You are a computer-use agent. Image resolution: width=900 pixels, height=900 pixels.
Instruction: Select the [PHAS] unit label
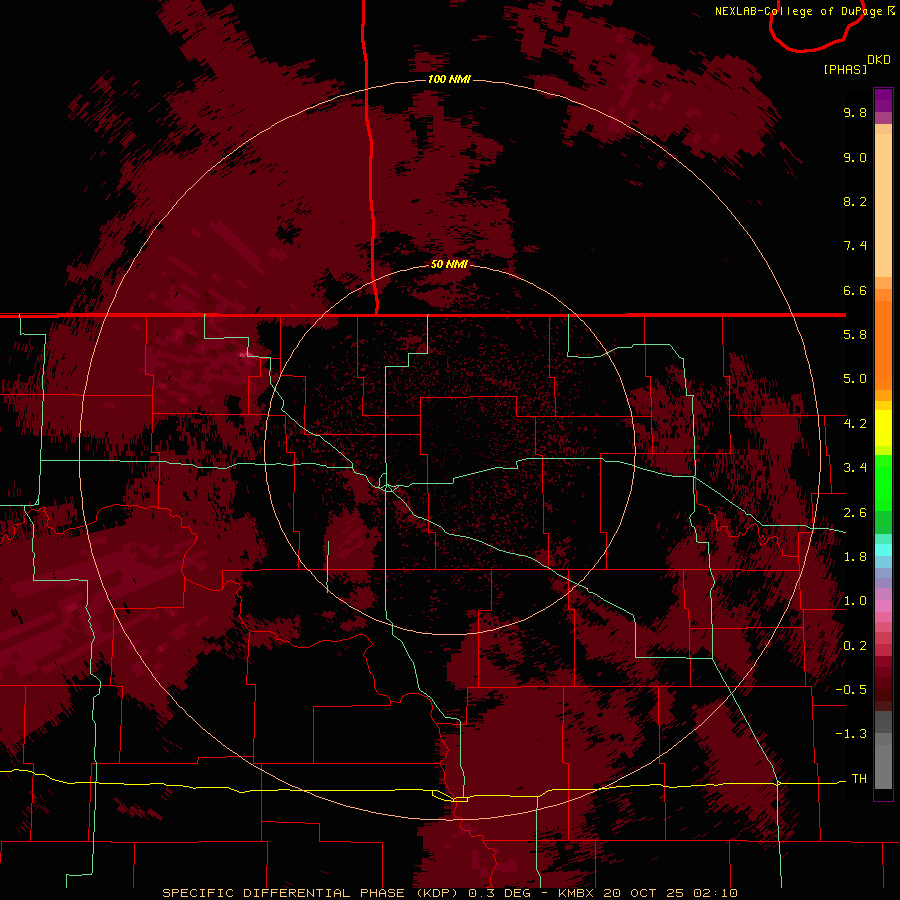point(845,69)
